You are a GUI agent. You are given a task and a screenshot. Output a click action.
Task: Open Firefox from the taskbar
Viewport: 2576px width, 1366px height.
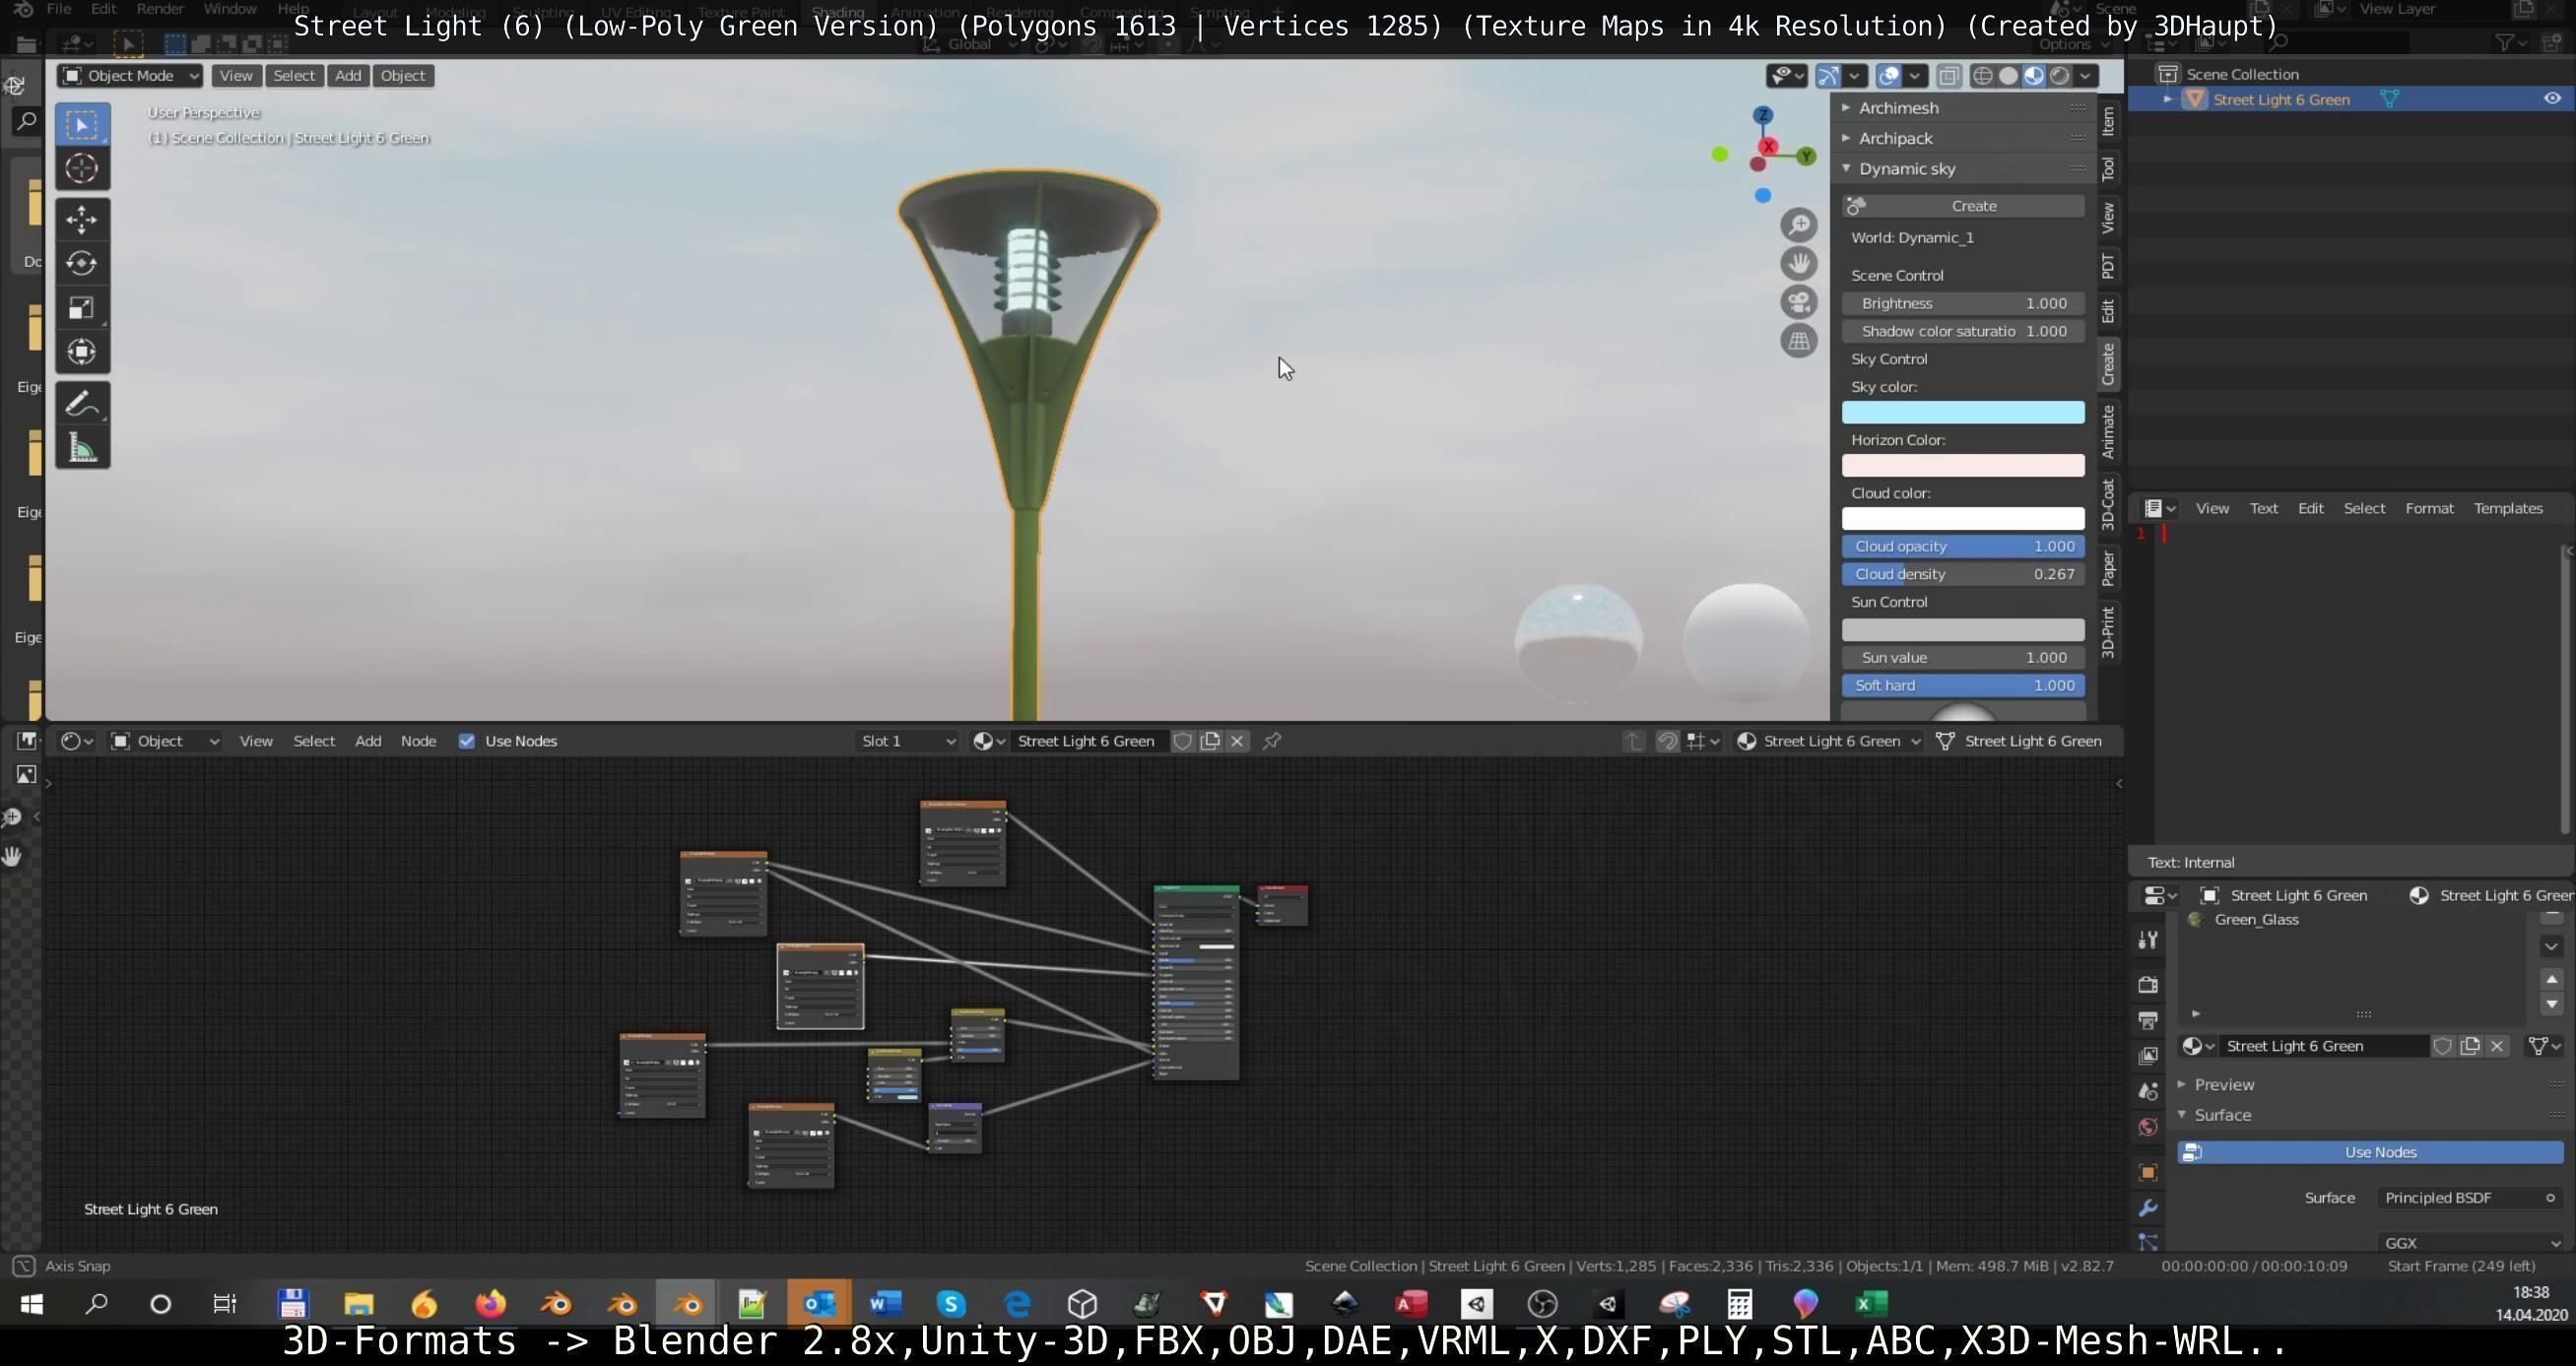[x=491, y=1304]
